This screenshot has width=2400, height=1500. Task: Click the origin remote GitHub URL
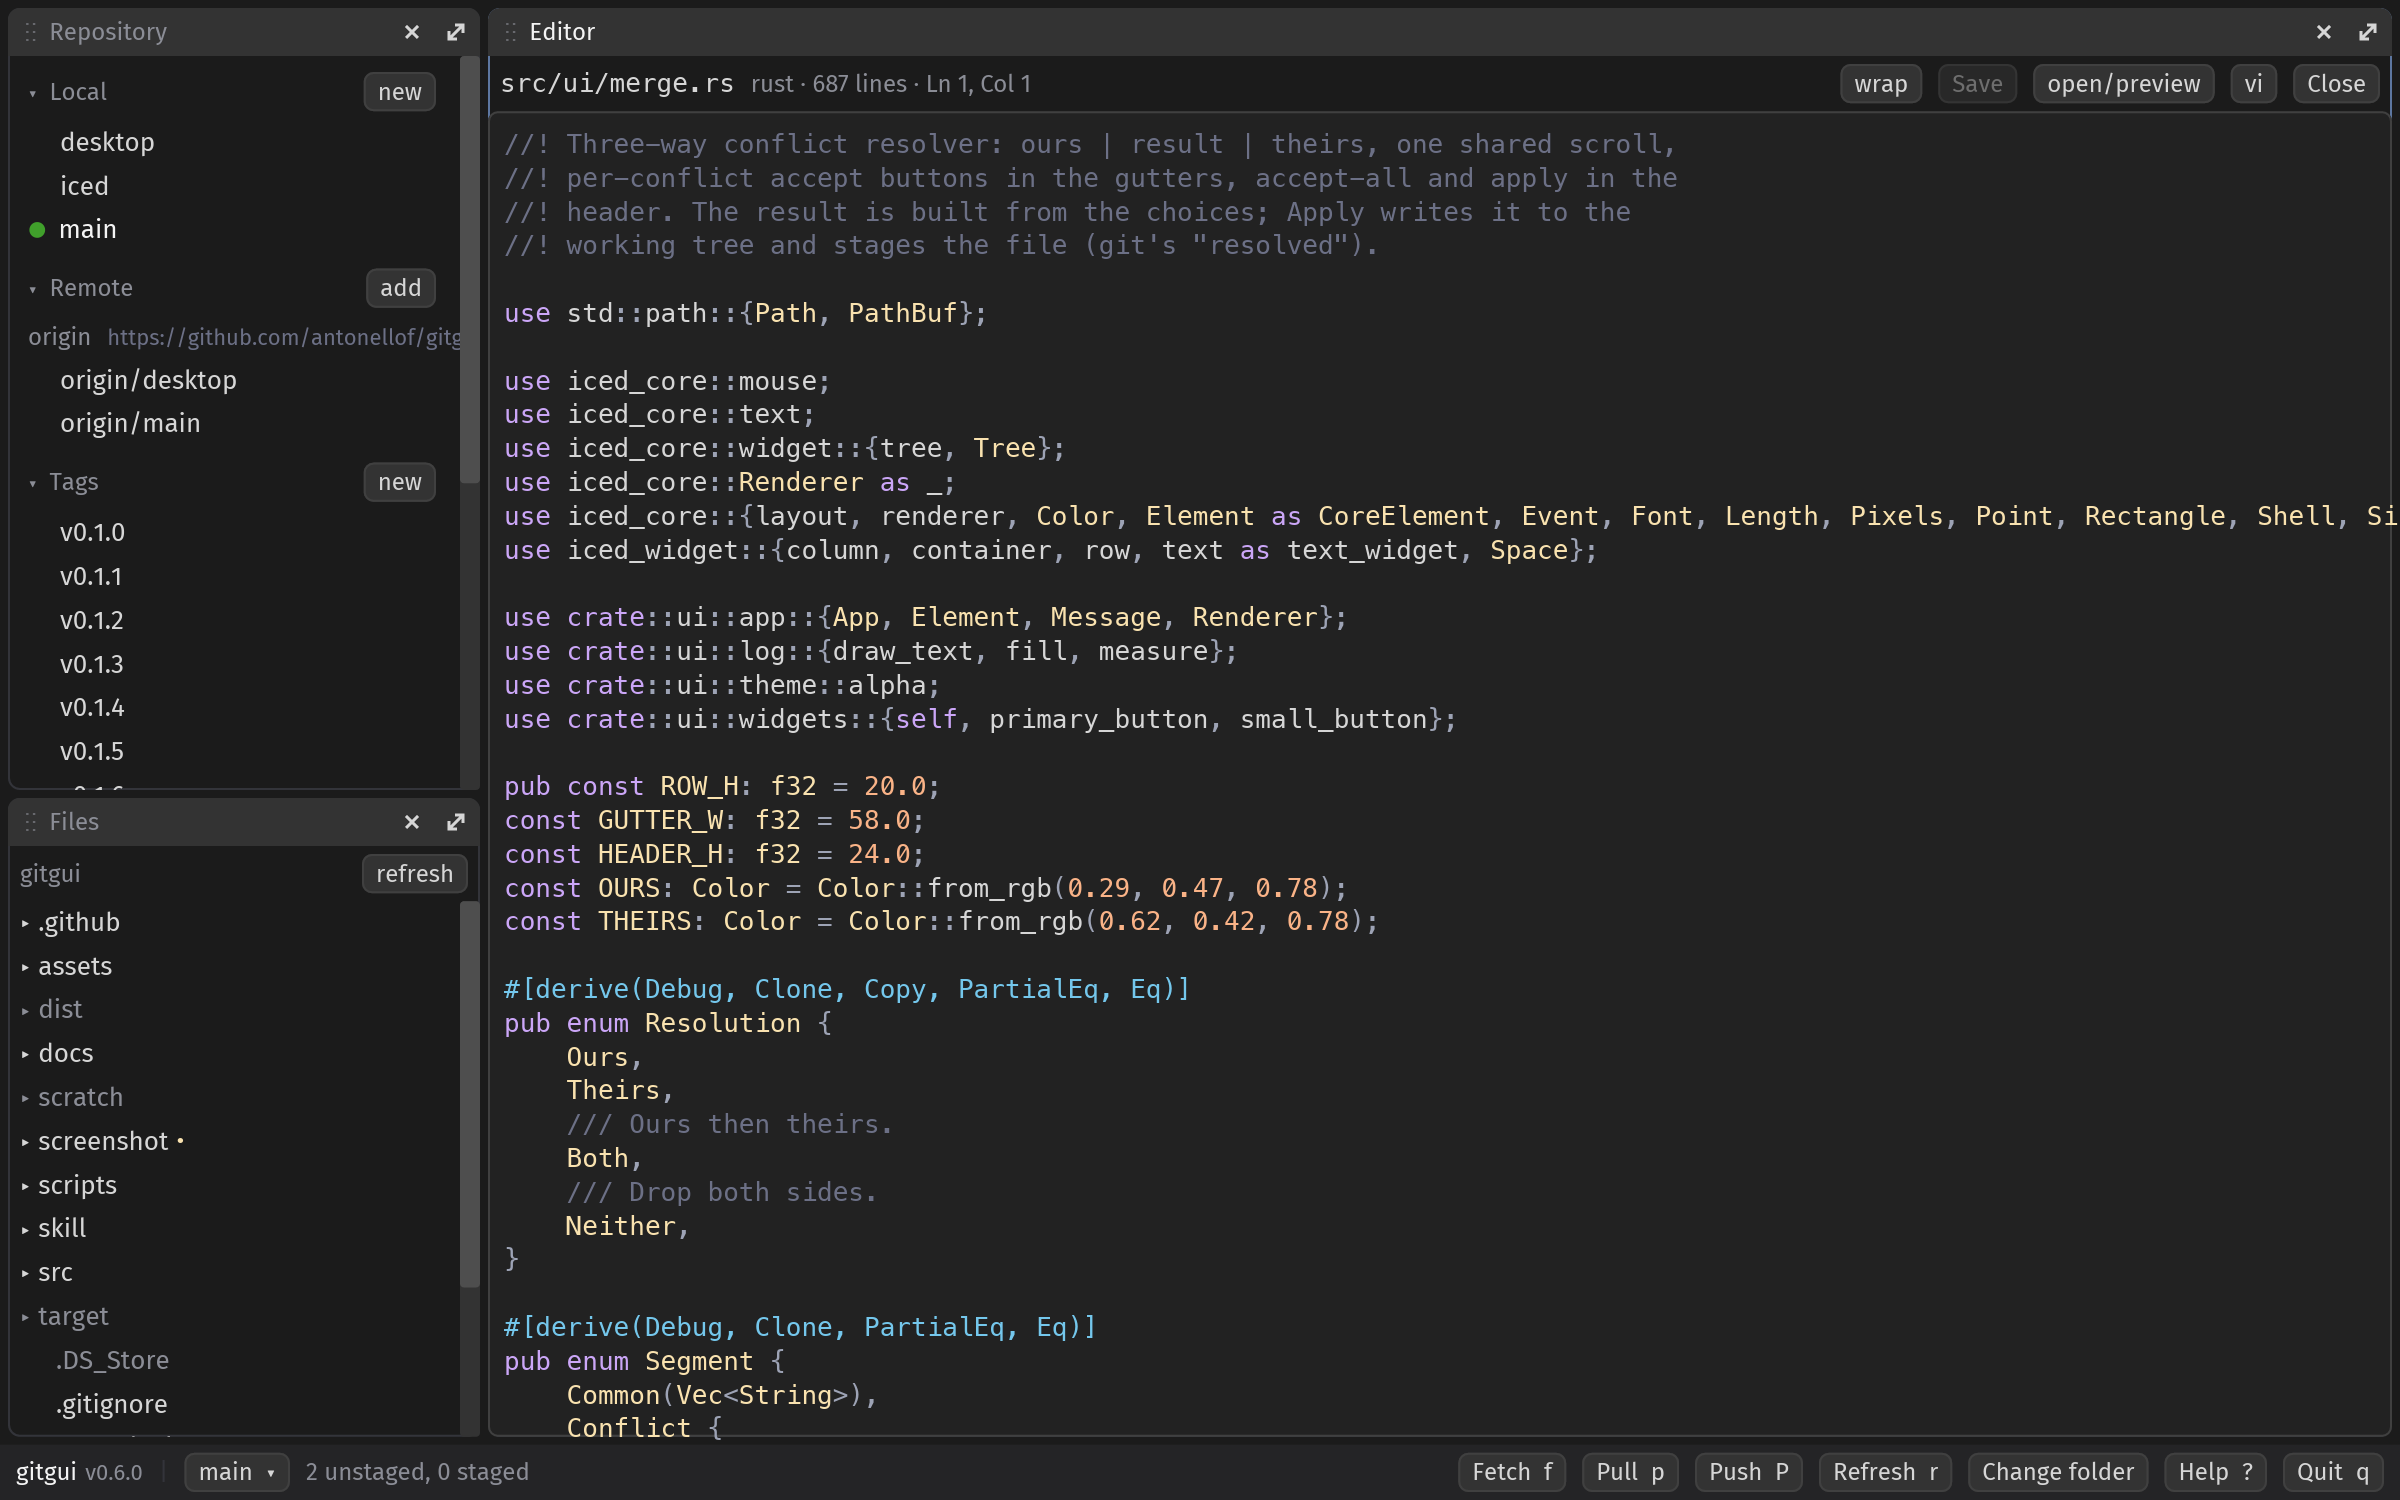point(284,337)
